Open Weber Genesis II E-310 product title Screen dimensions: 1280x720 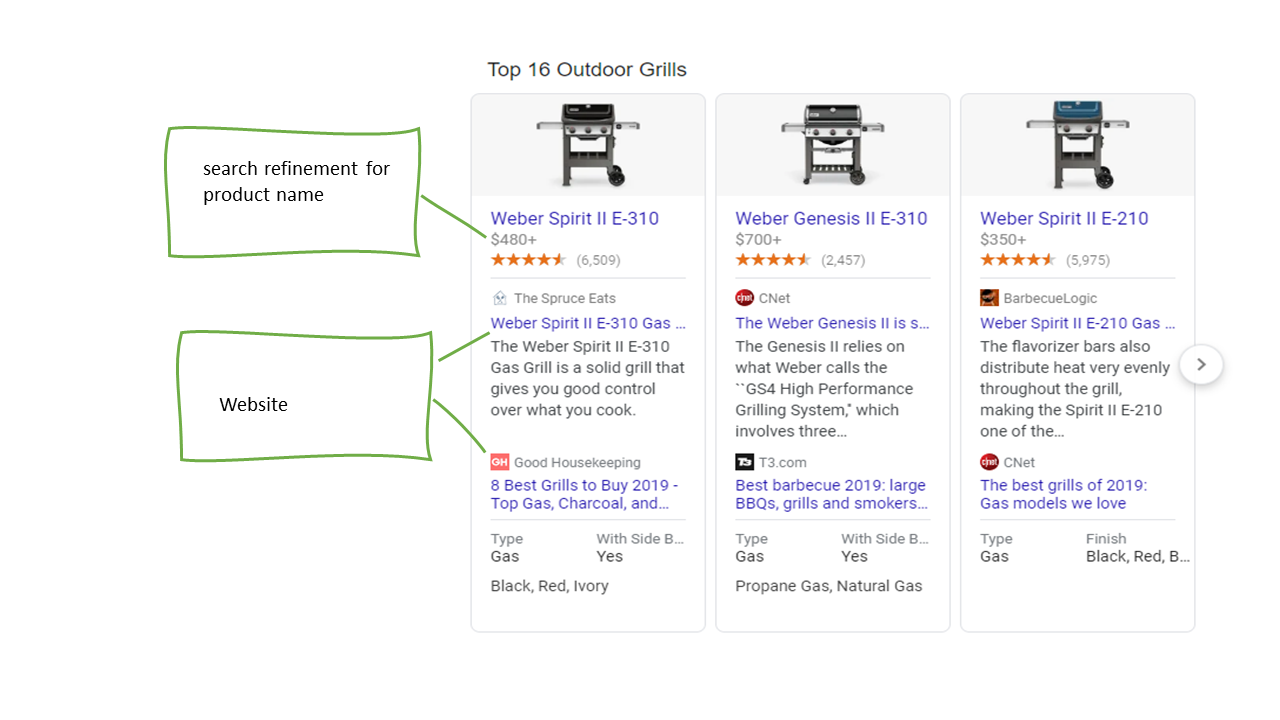coord(831,218)
